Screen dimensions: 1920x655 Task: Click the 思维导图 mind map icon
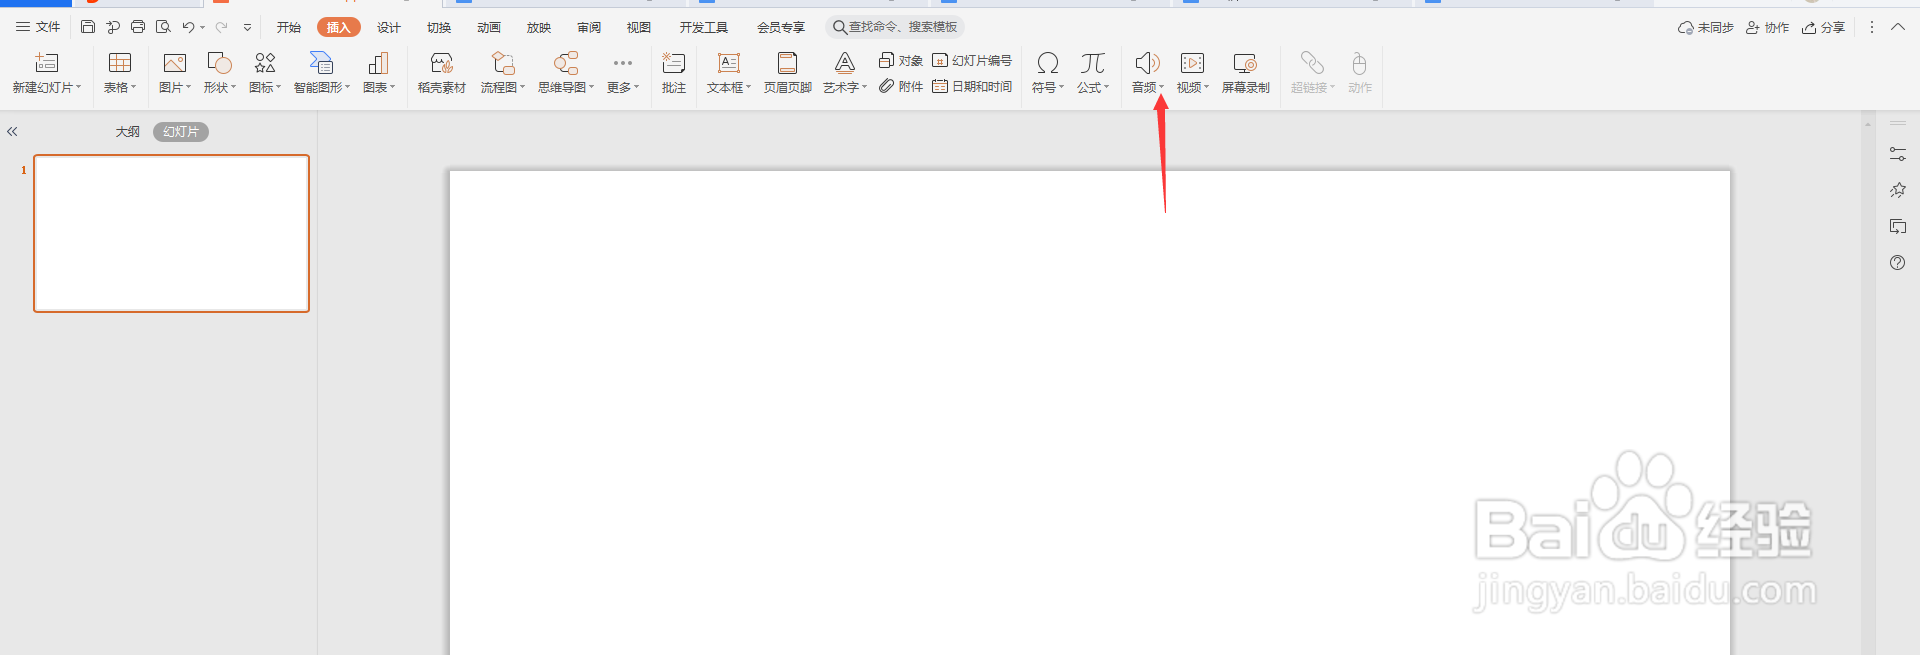click(x=566, y=64)
